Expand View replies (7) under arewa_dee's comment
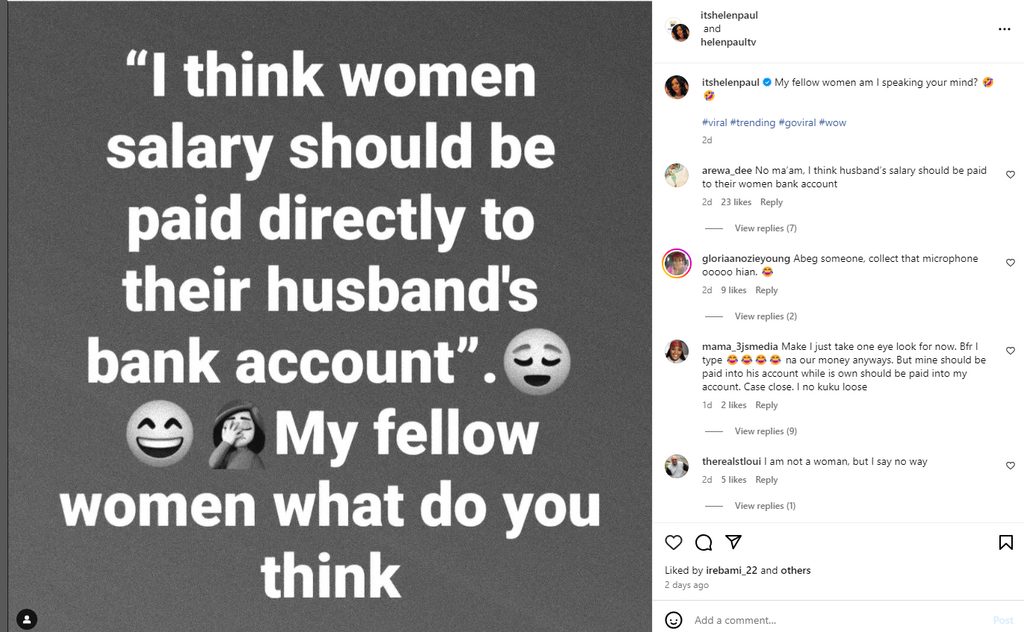 coord(765,227)
